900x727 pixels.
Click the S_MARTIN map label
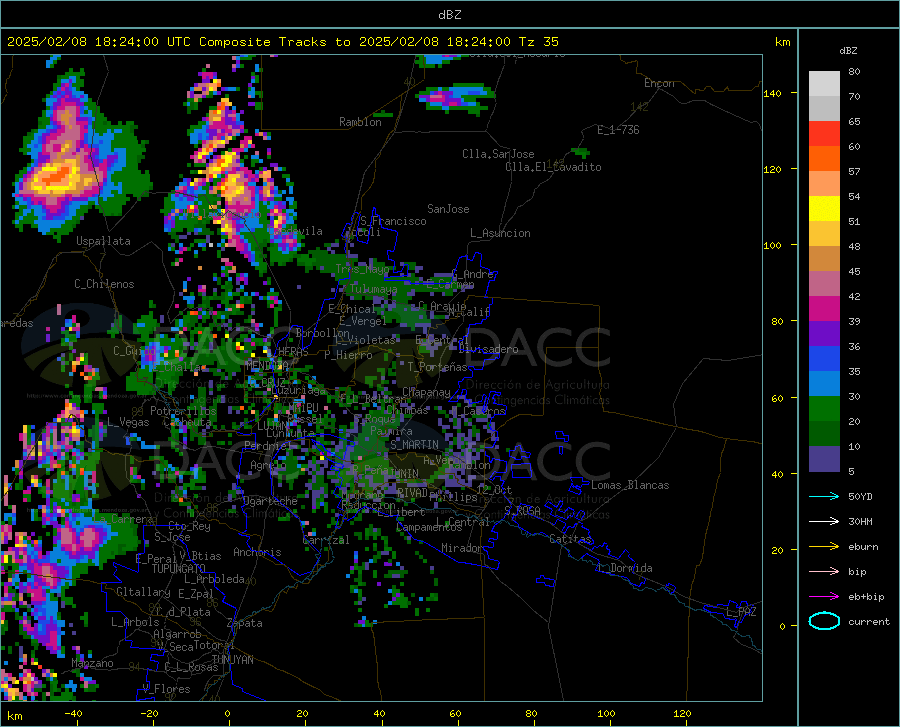click(x=414, y=445)
